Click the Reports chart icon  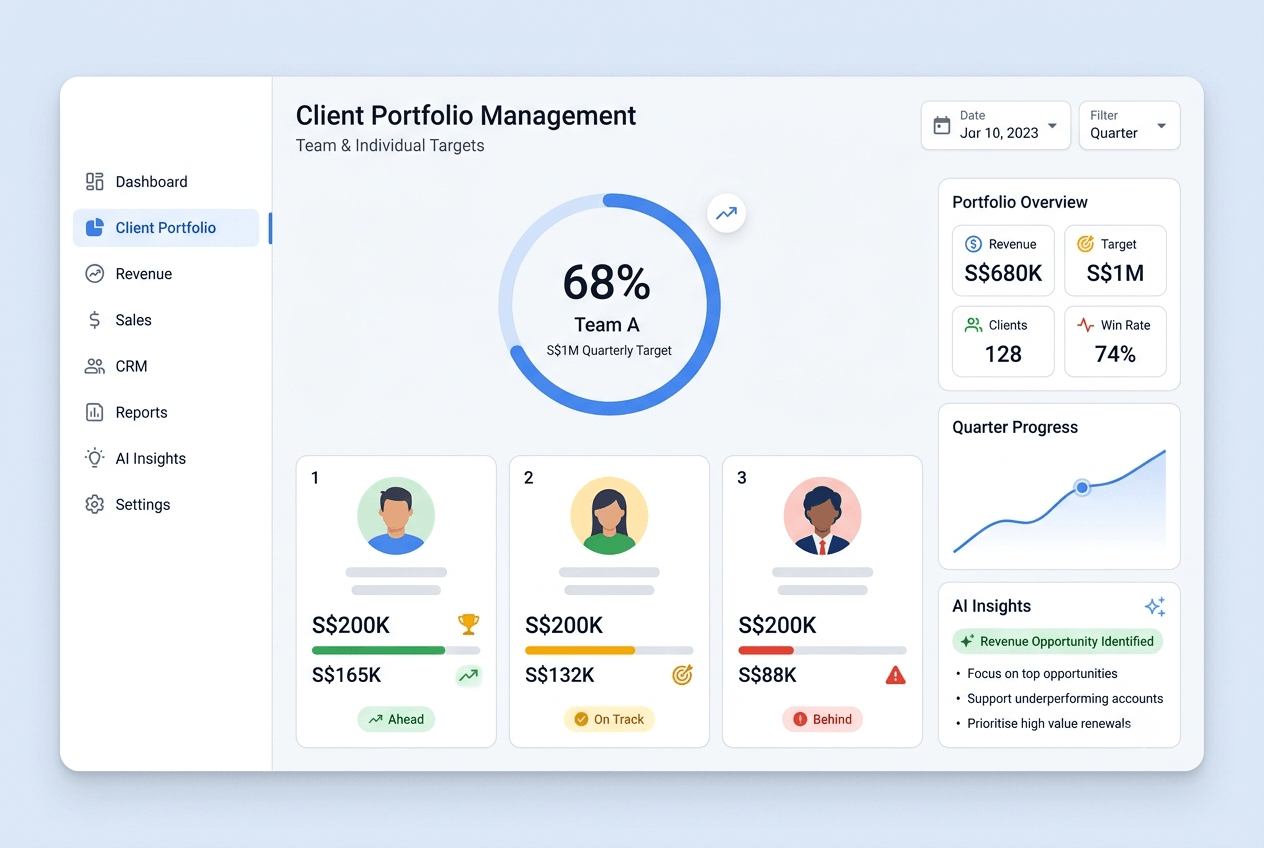click(x=95, y=412)
